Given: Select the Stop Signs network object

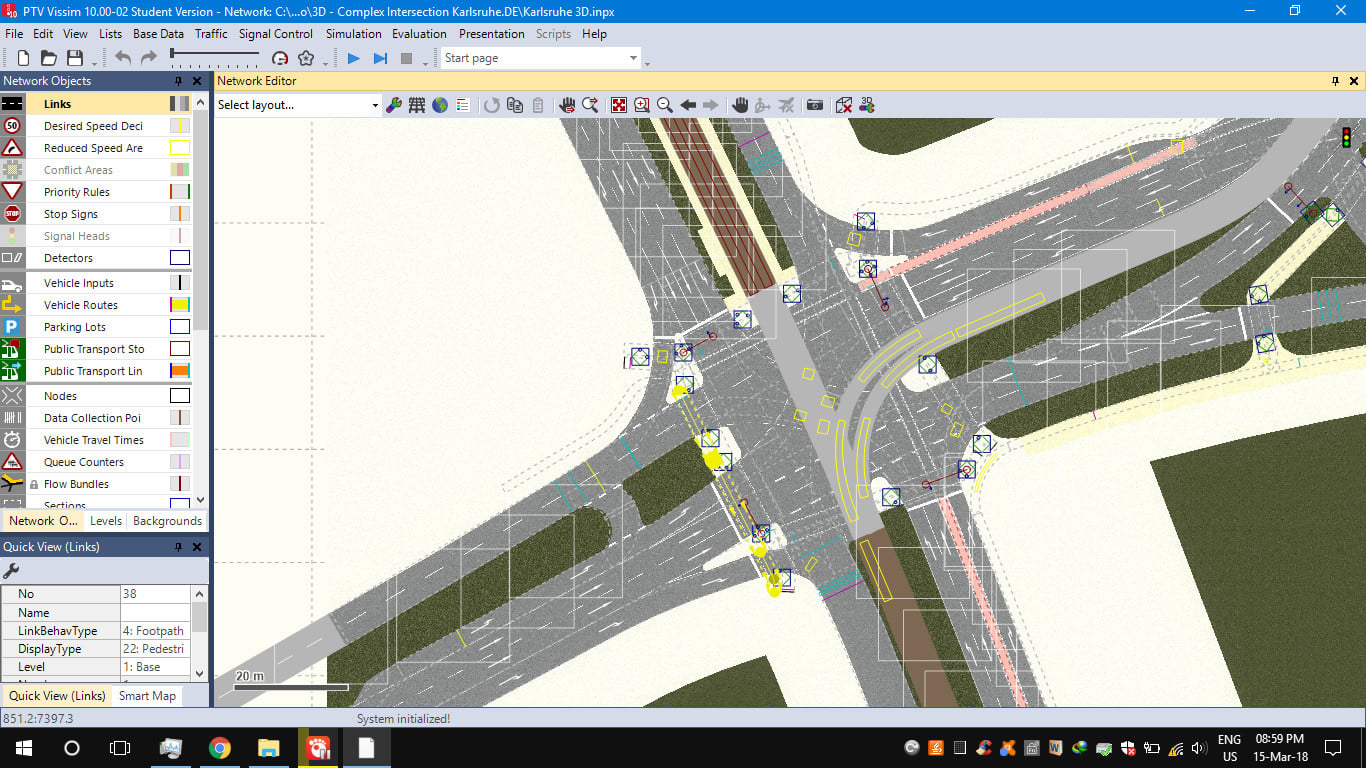Looking at the screenshot, I should [x=70, y=214].
